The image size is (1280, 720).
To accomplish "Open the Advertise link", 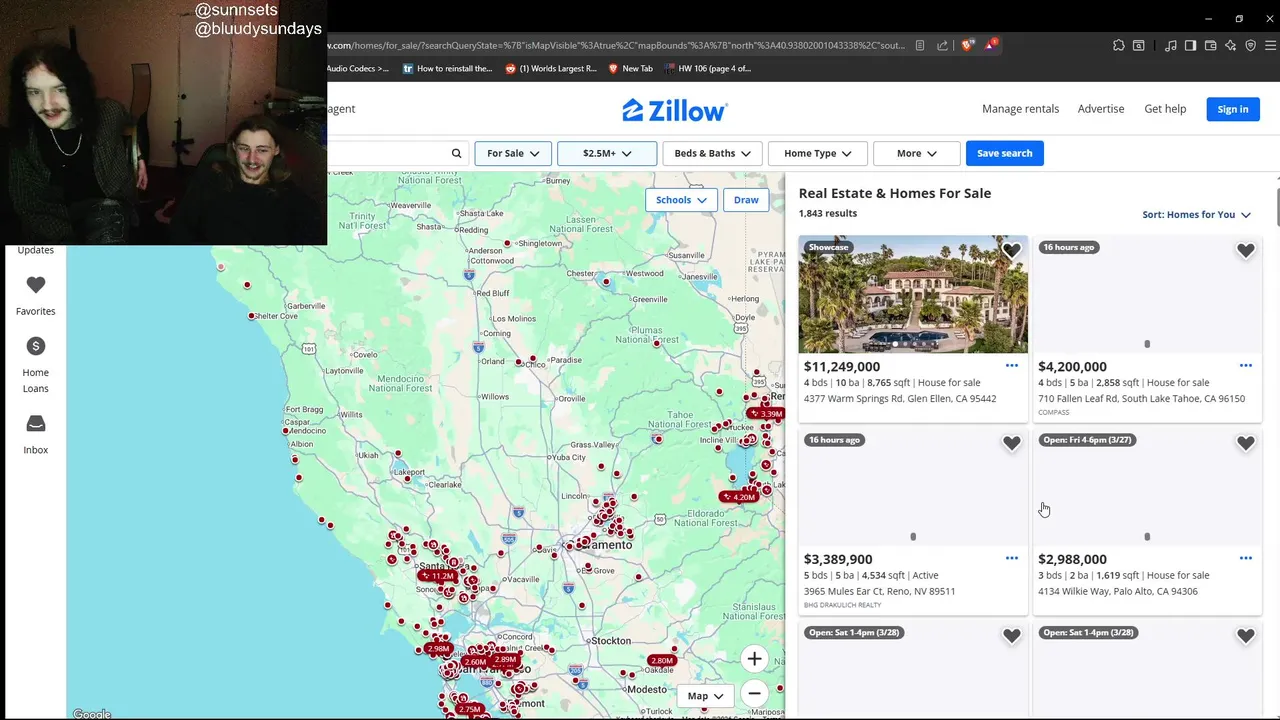I will click(1101, 109).
